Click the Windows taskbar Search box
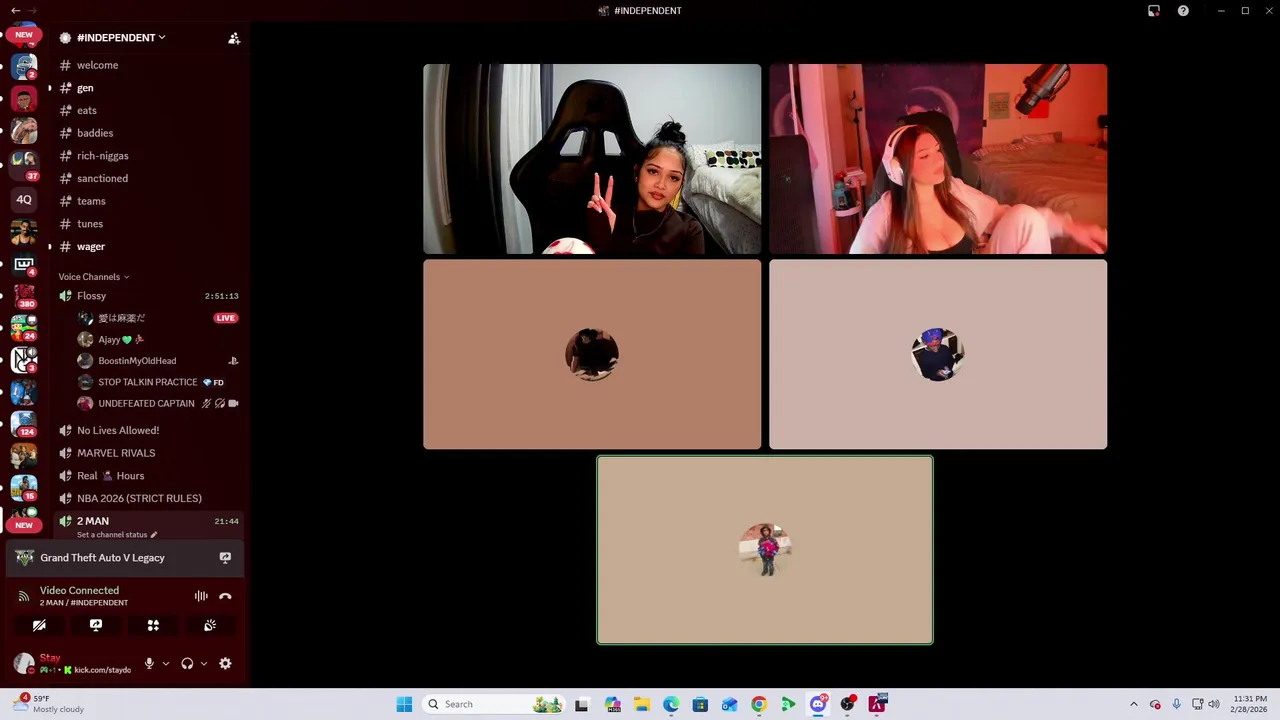Image resolution: width=1280 pixels, height=720 pixels. 494,704
